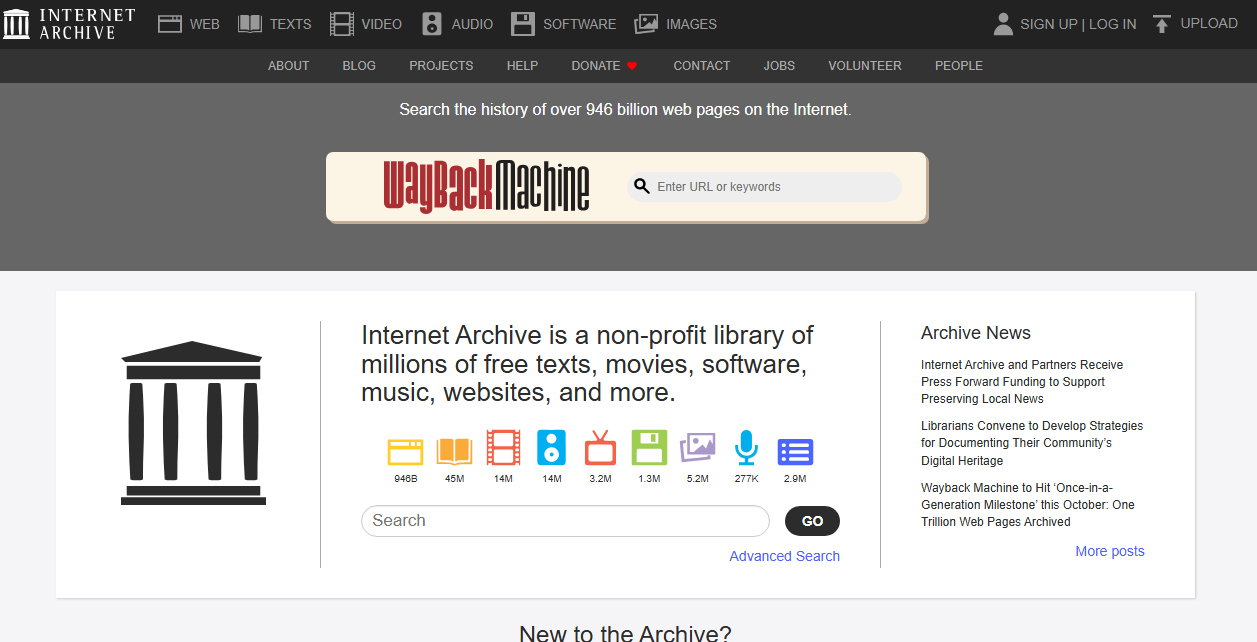
Task: Click the green floppy icon labeled 1.3M
Action: (x=649, y=448)
